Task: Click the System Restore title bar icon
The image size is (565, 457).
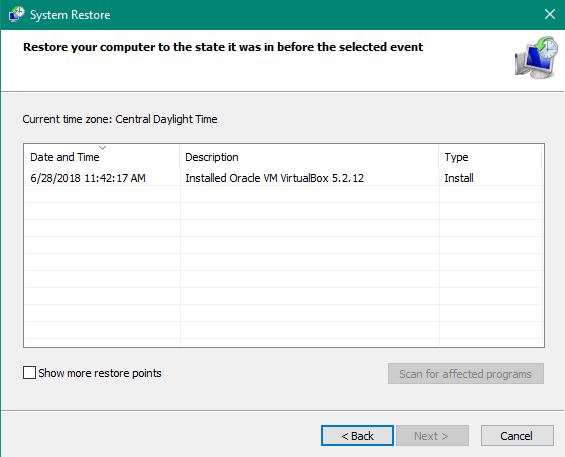Action: tap(17, 14)
